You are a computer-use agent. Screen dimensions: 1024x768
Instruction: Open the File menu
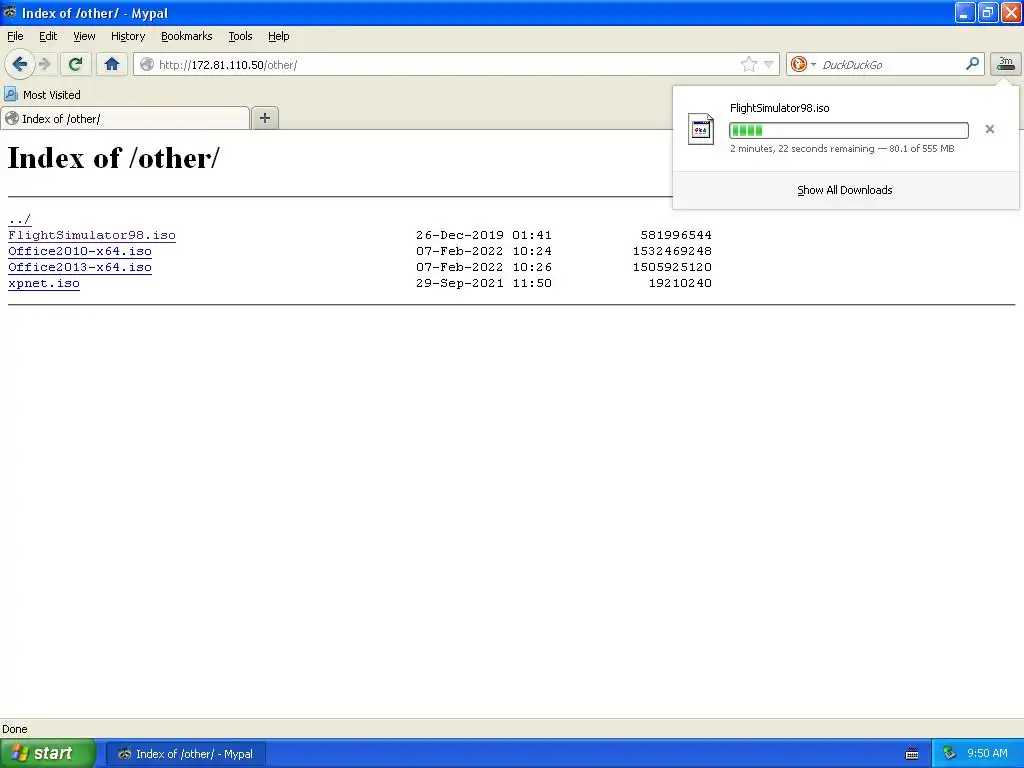(x=15, y=36)
